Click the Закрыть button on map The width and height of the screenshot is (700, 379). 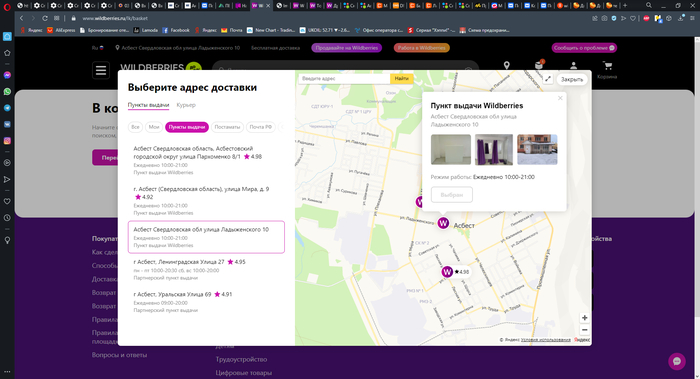571,79
